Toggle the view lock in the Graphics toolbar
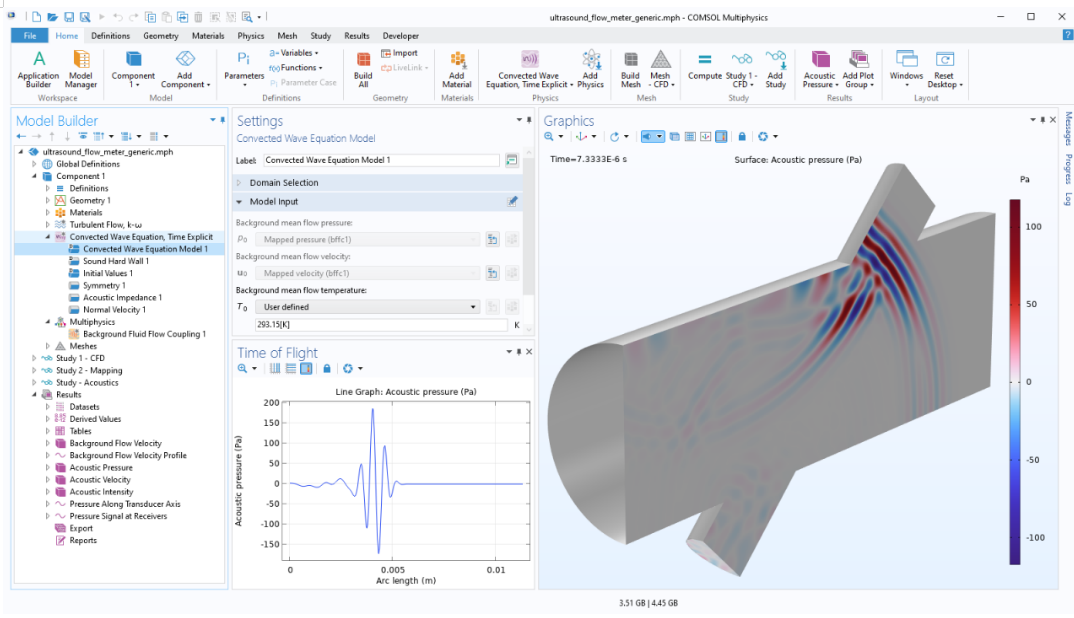This screenshot has width=1074, height=618. pyautogui.click(x=742, y=136)
